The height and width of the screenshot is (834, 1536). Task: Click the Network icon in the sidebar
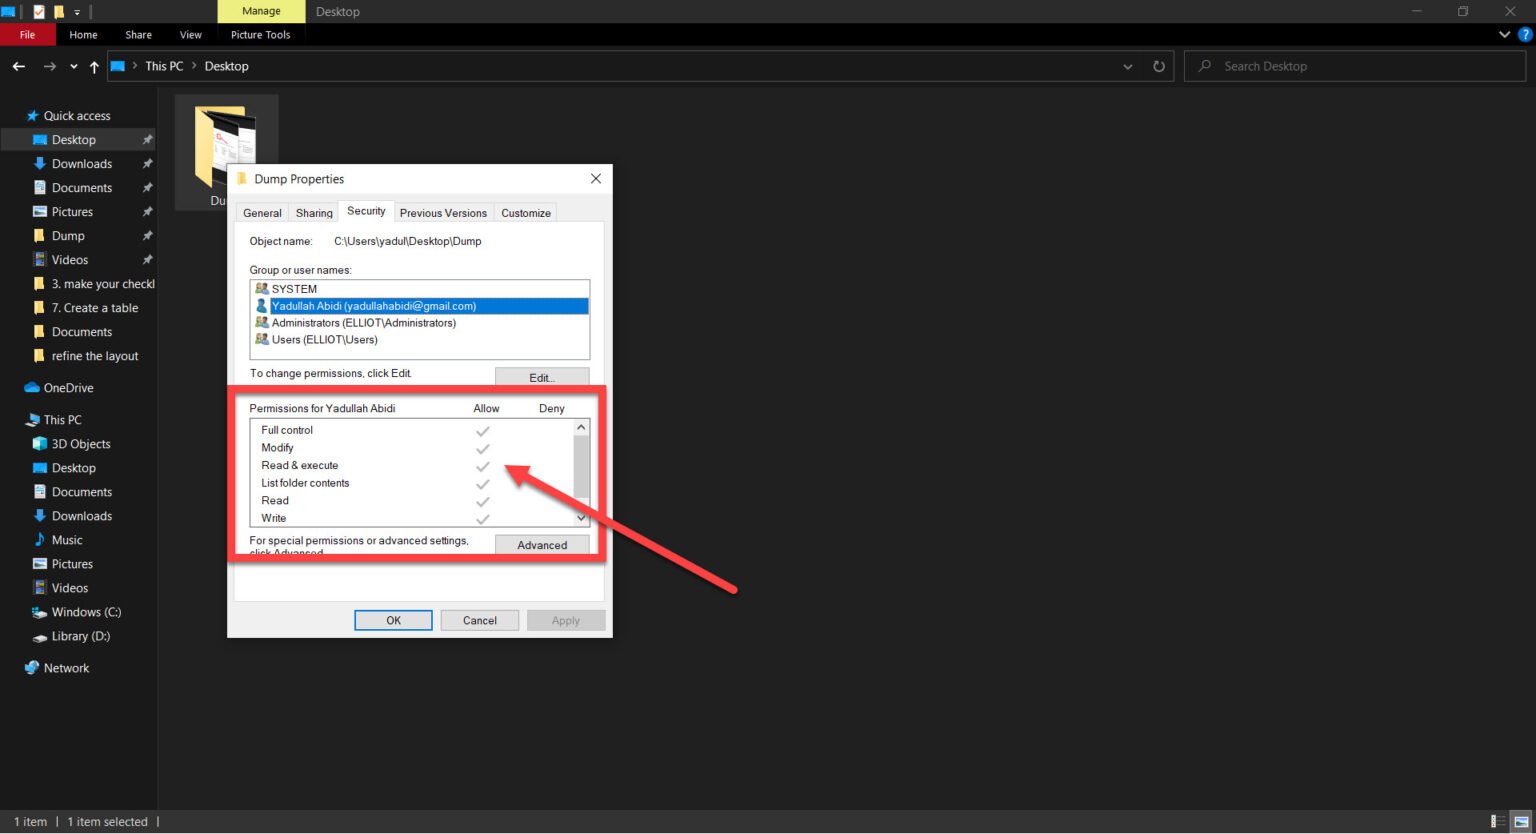tap(31, 667)
